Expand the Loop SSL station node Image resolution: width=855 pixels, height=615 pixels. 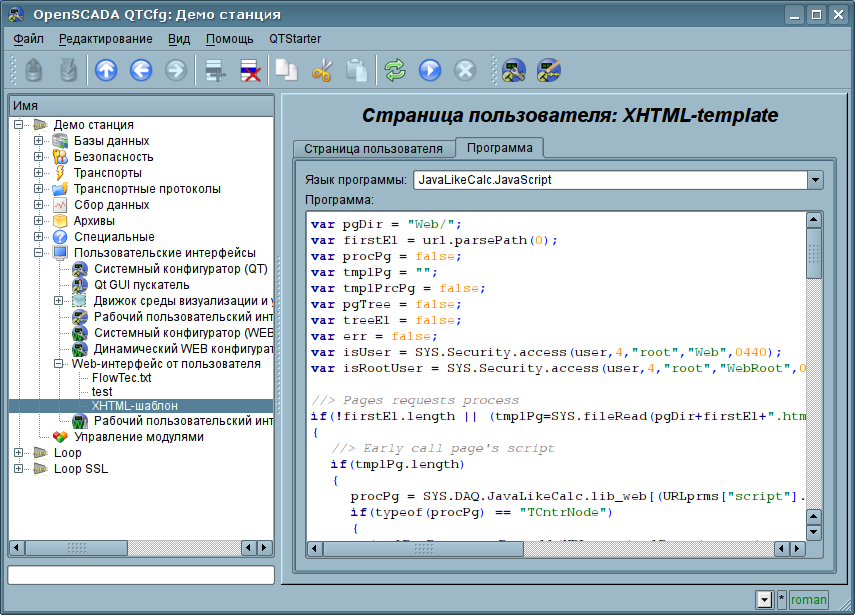(18, 469)
